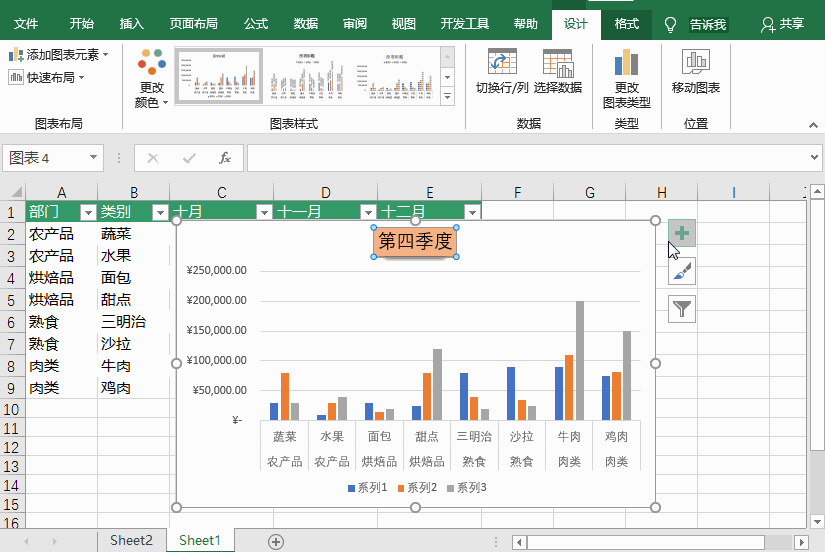Screen dimensions: 825x552
Task: Switch to the 格式 tab
Action: [627, 24]
